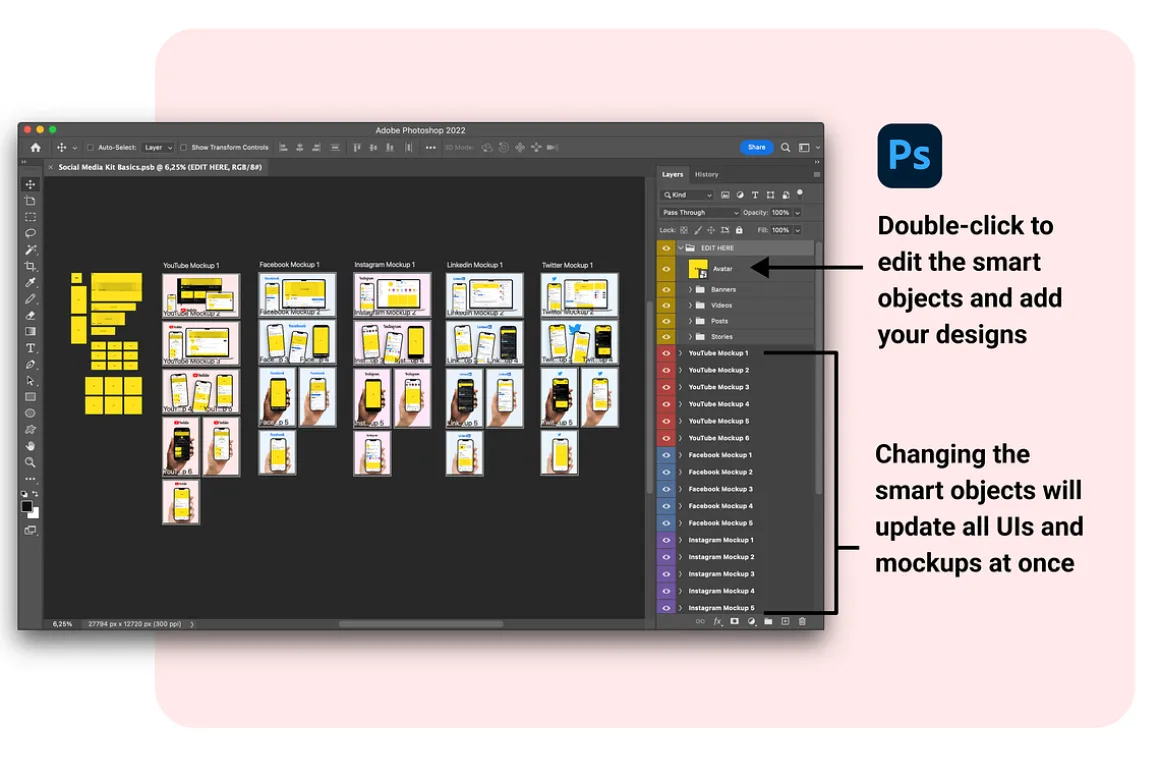This screenshot has width=1160, height=774.
Task: Hide the Instagram Mockup 1 layer eye
Action: pos(666,540)
